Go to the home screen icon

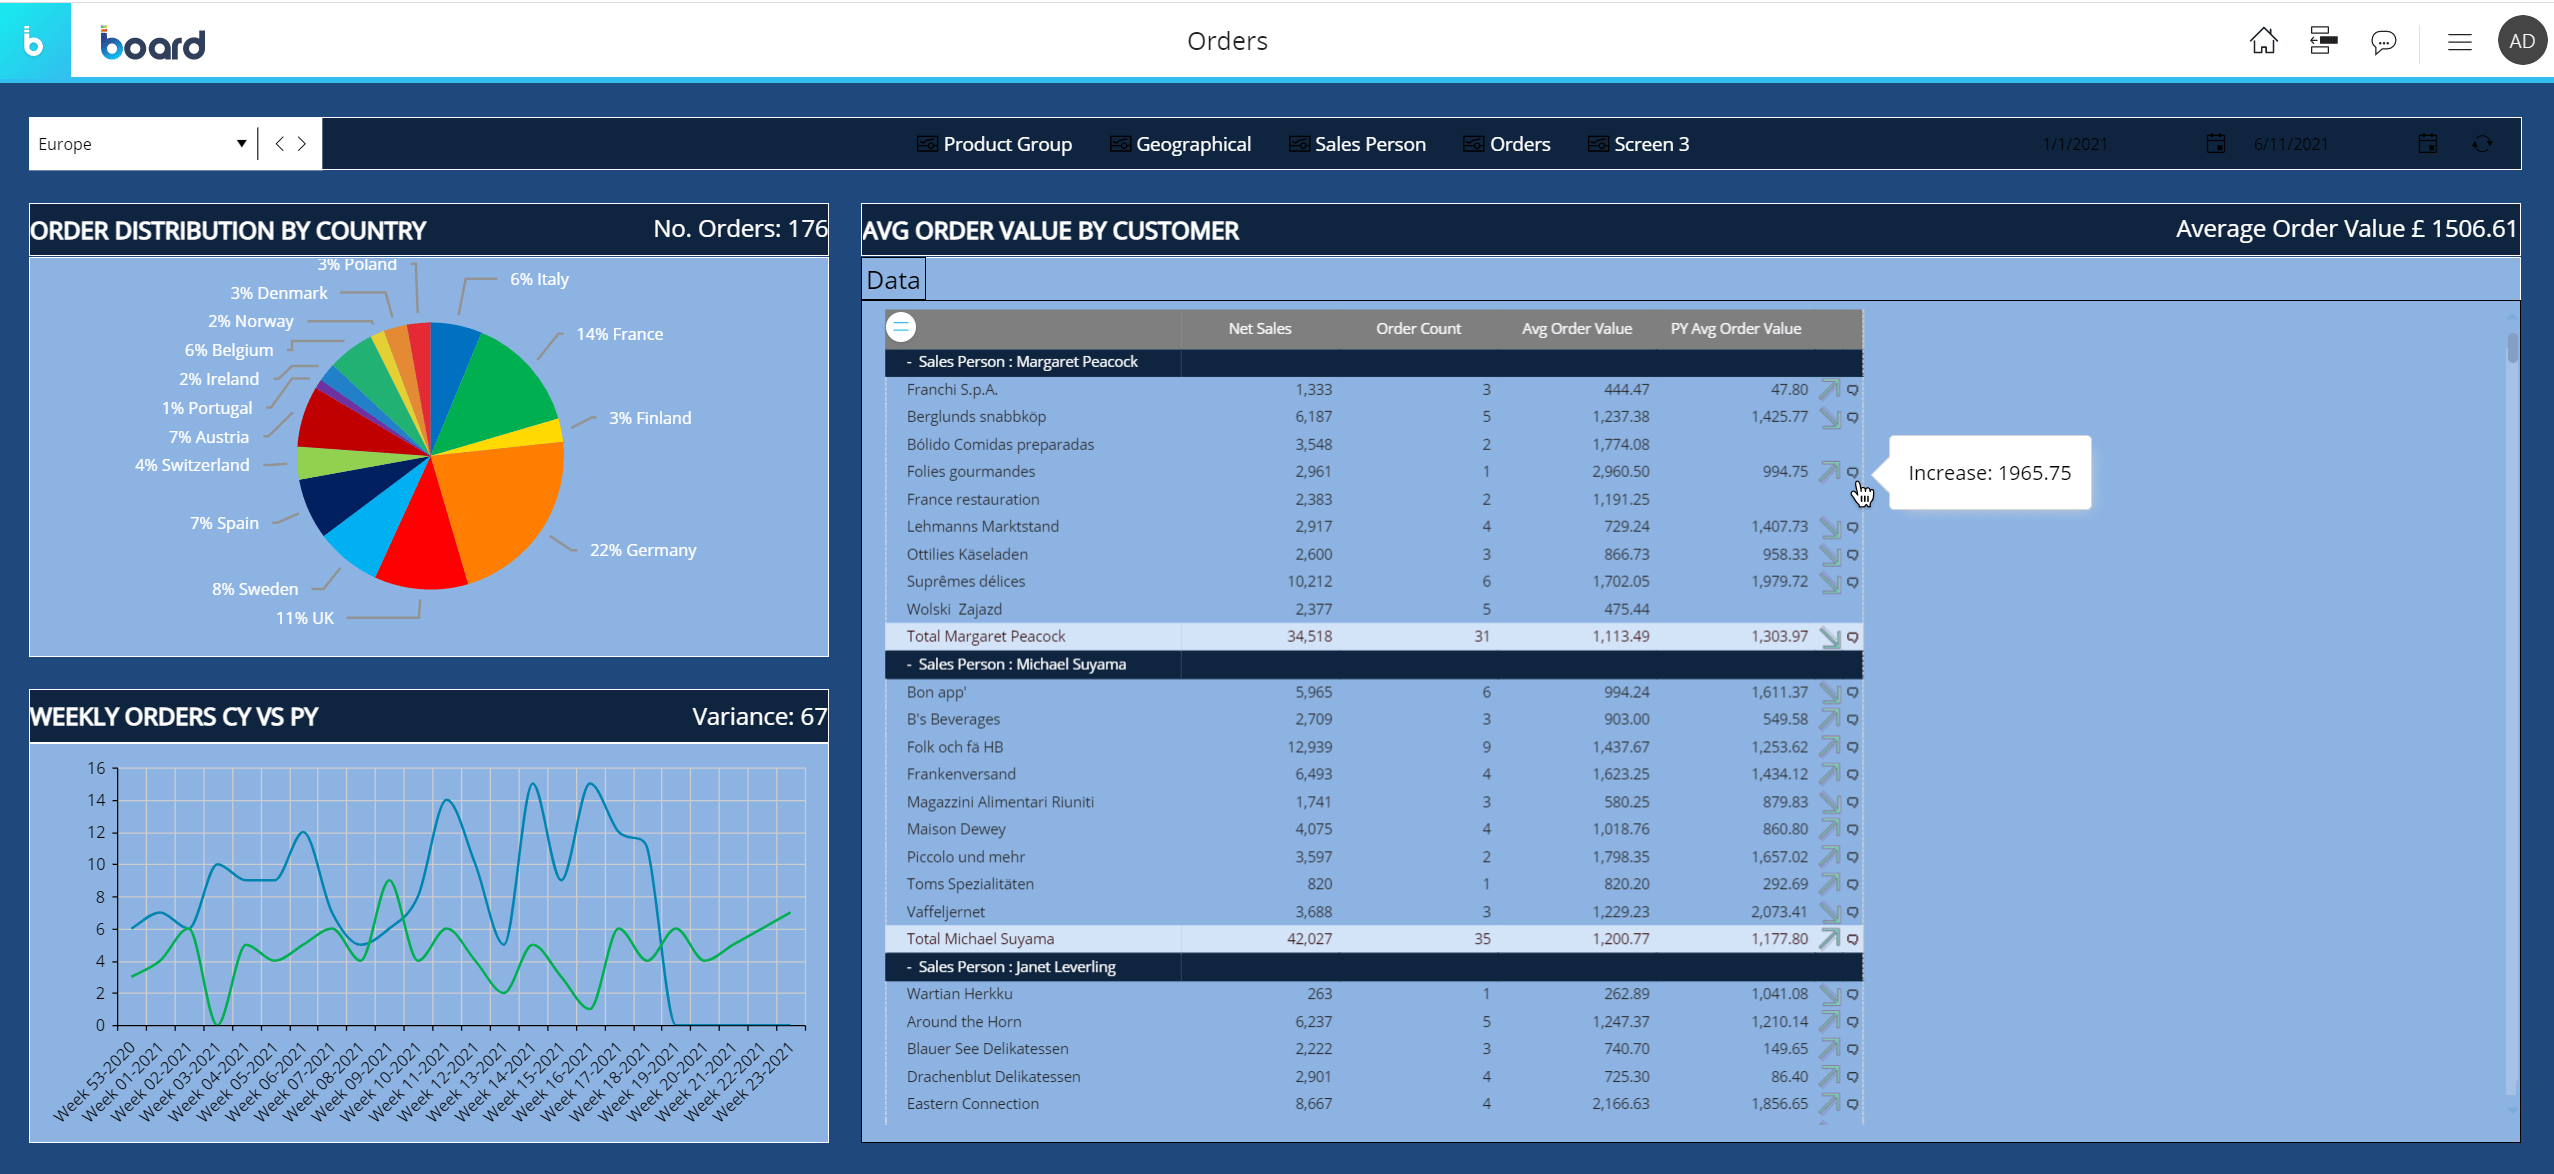click(2263, 41)
